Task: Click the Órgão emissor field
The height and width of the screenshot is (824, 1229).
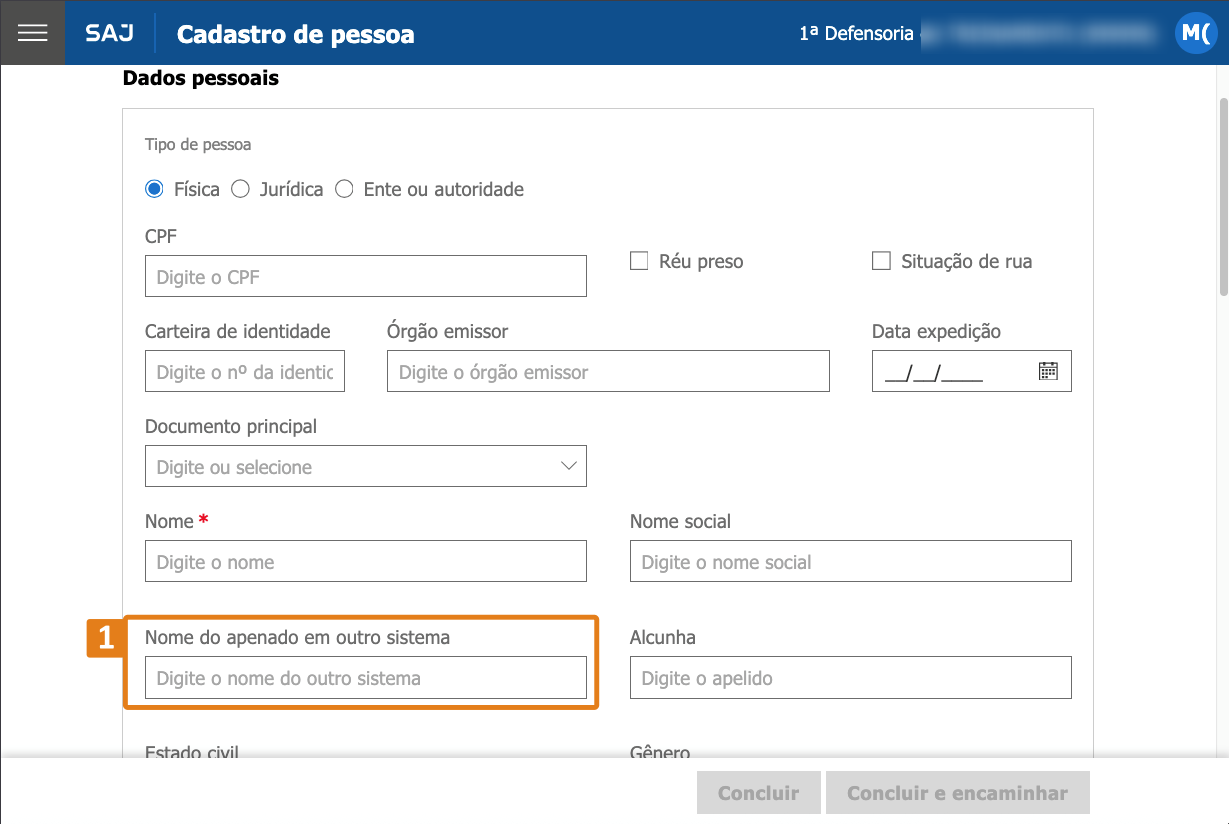Action: (608, 371)
